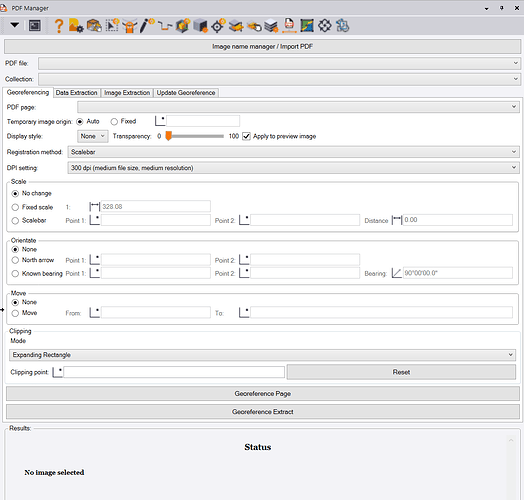Screen dimensions: 524x500
Task: Select the North arrow orientate option
Action: (15, 260)
